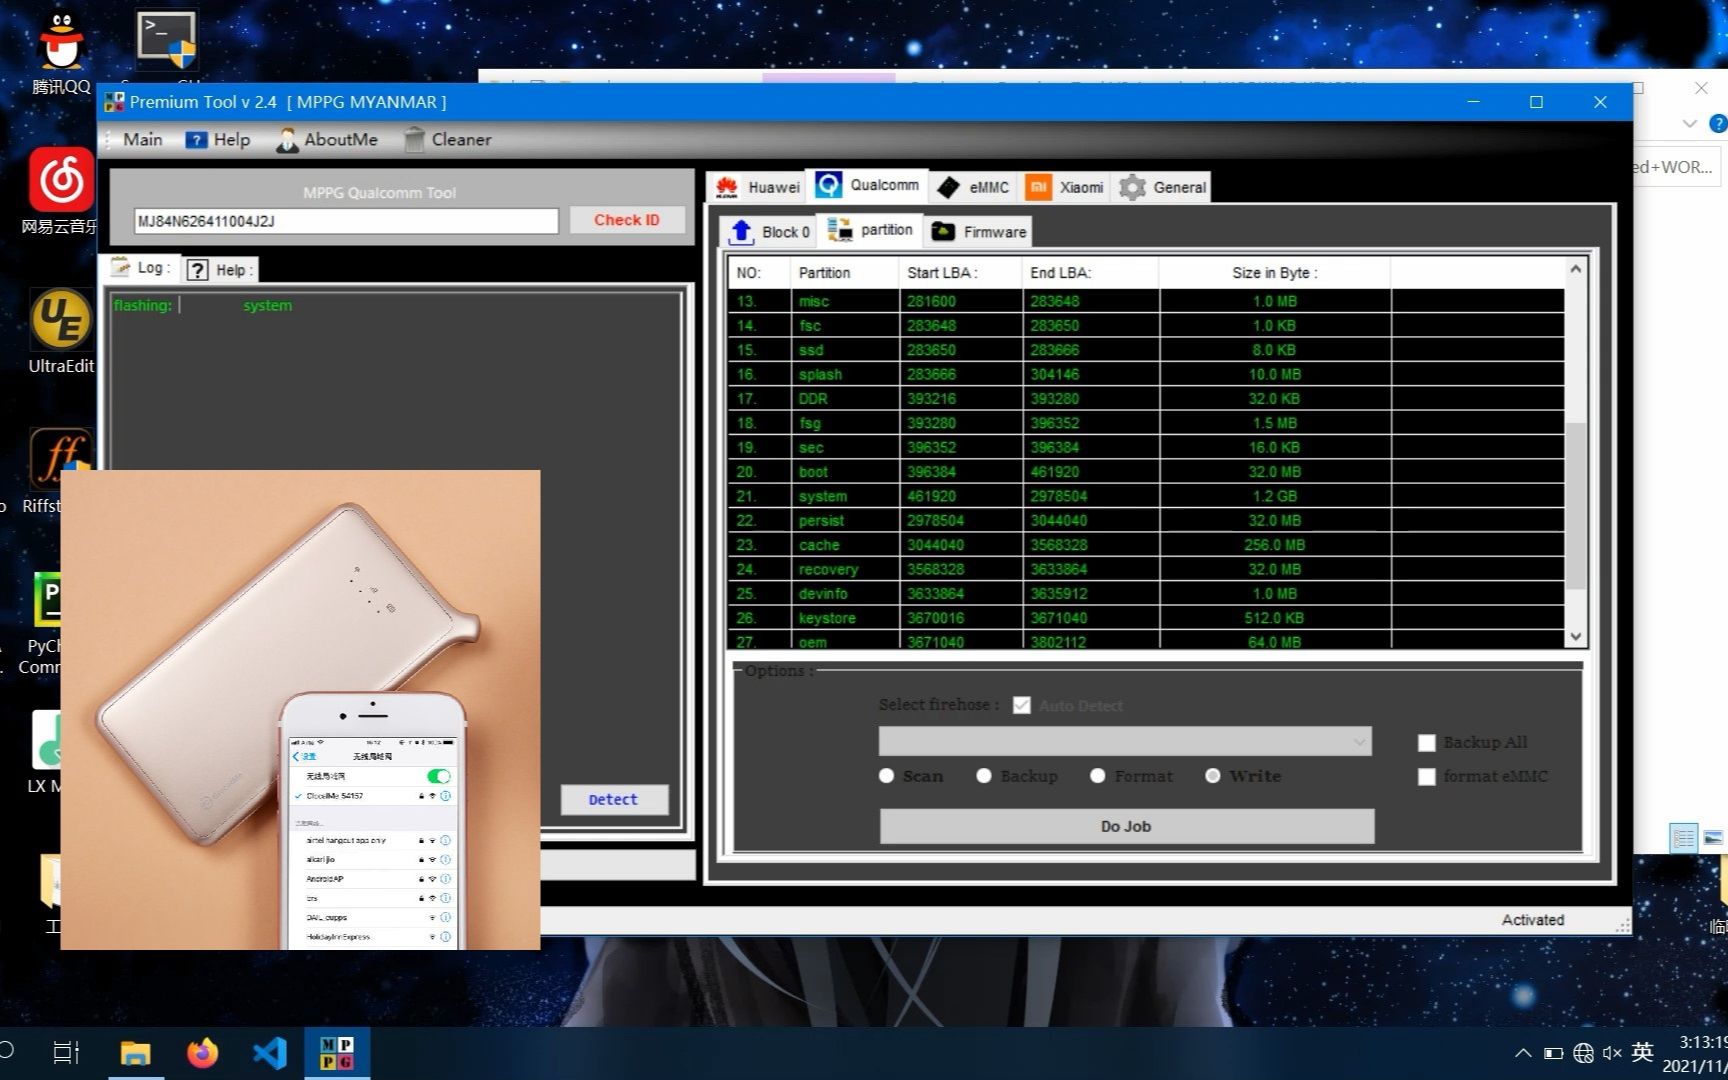The width and height of the screenshot is (1728, 1080).
Task: Open the Main menu
Action: click(142, 140)
